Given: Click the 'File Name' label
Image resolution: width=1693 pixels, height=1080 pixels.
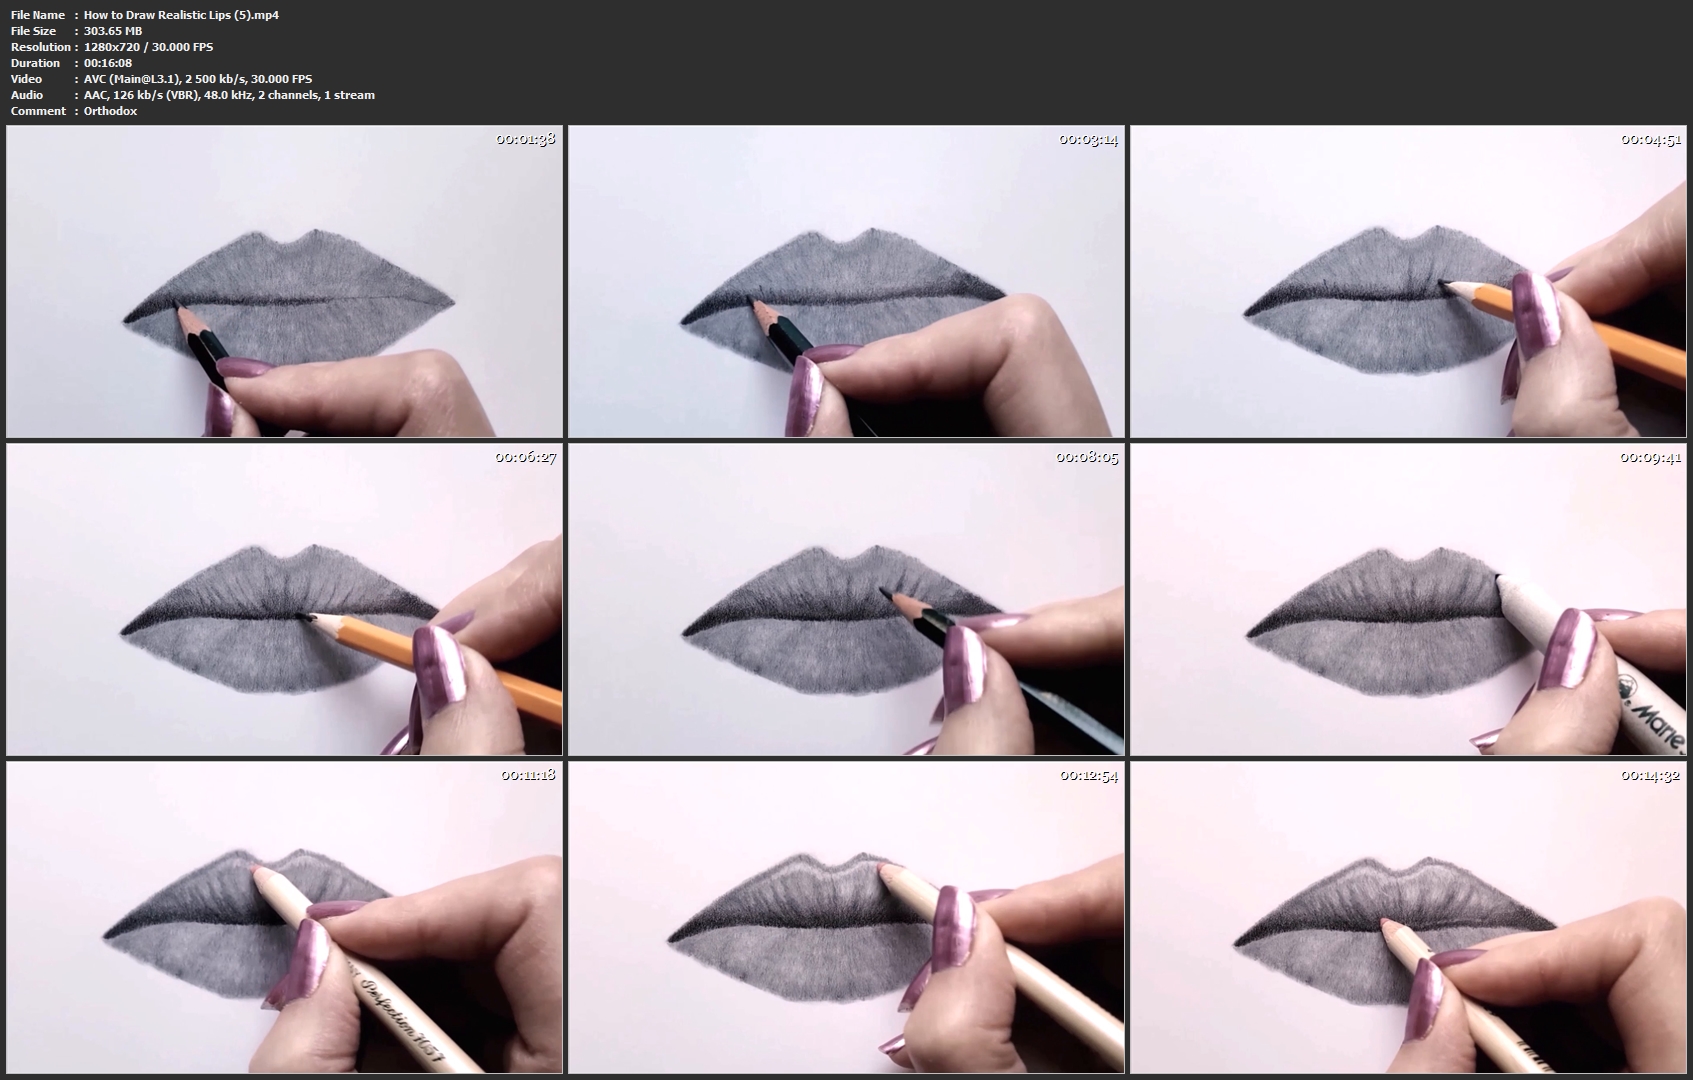Looking at the screenshot, I should (x=38, y=15).
